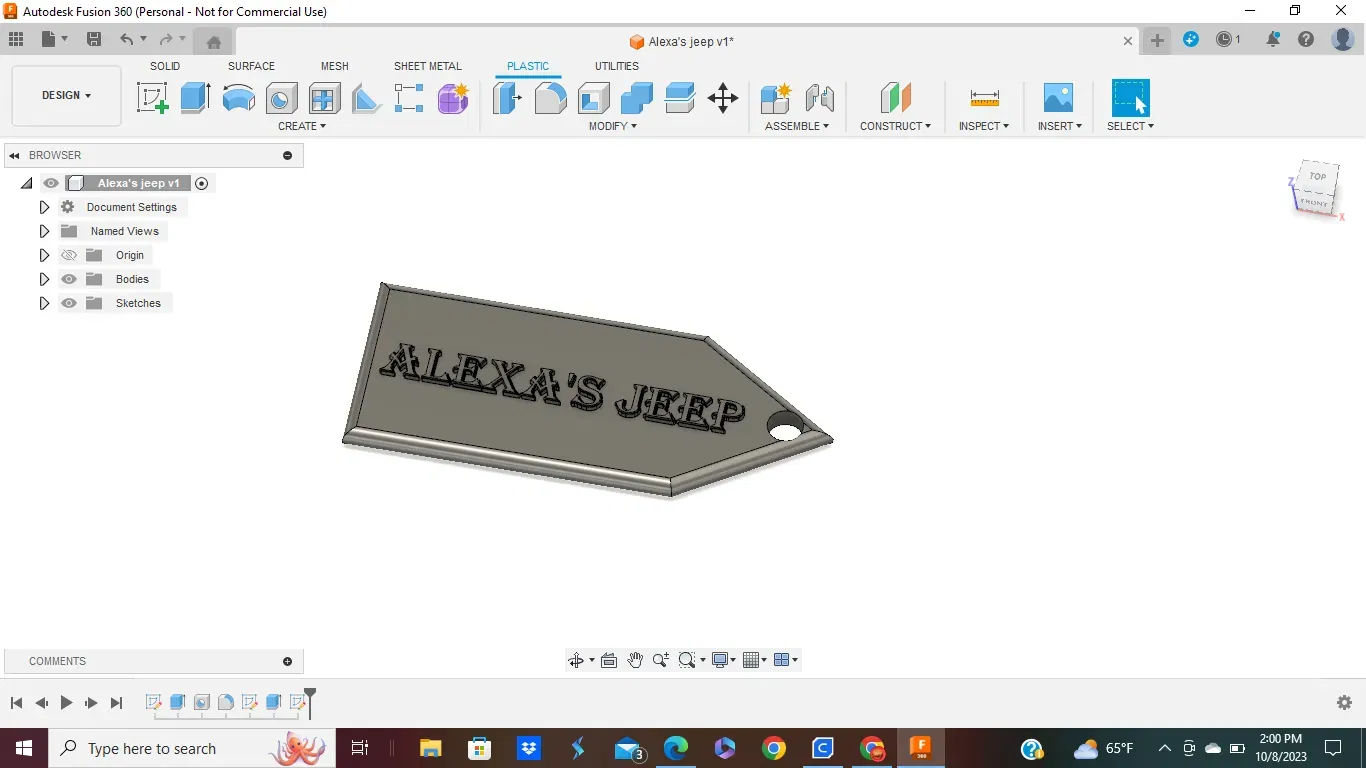Switch to the SHEET METAL tab
The width and height of the screenshot is (1366, 768).
point(428,66)
